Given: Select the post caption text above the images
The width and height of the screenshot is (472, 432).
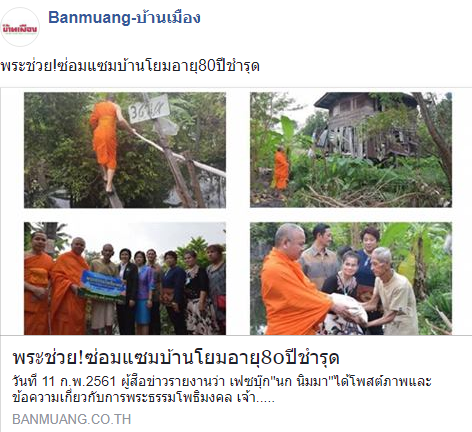Looking at the screenshot, I should pyautogui.click(x=130, y=66).
